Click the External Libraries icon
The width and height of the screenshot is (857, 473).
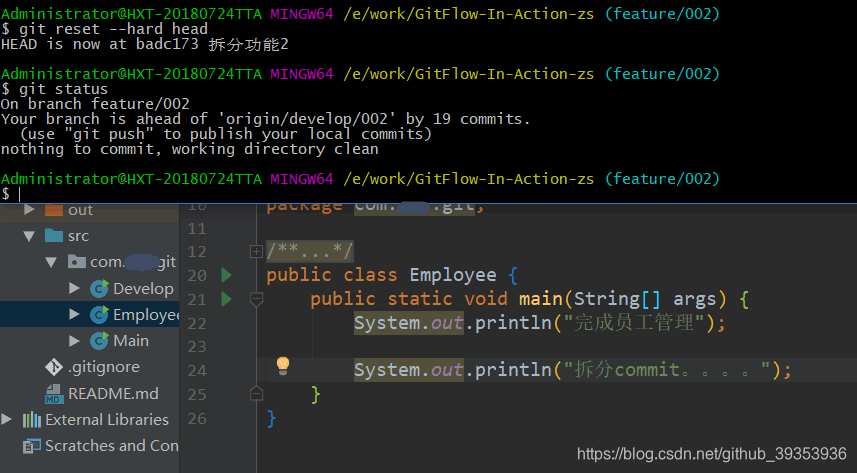click(x=32, y=420)
